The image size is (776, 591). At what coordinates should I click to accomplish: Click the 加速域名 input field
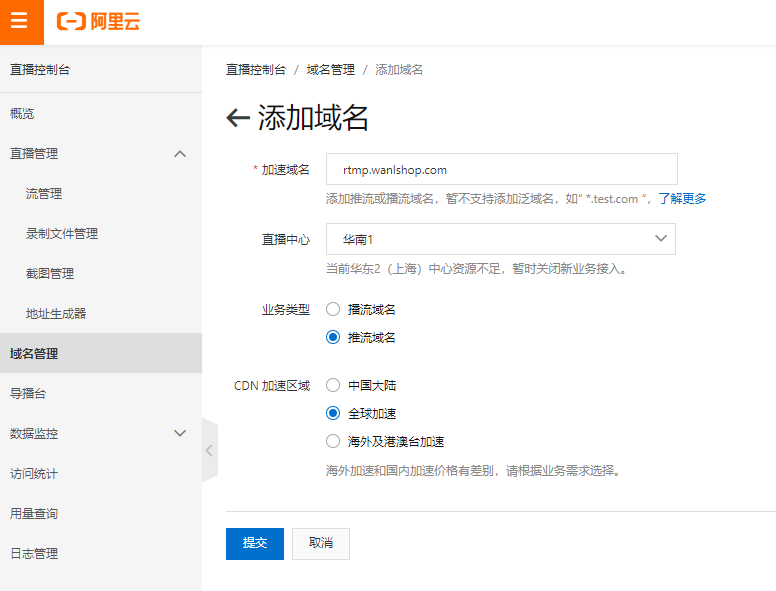[502, 170]
